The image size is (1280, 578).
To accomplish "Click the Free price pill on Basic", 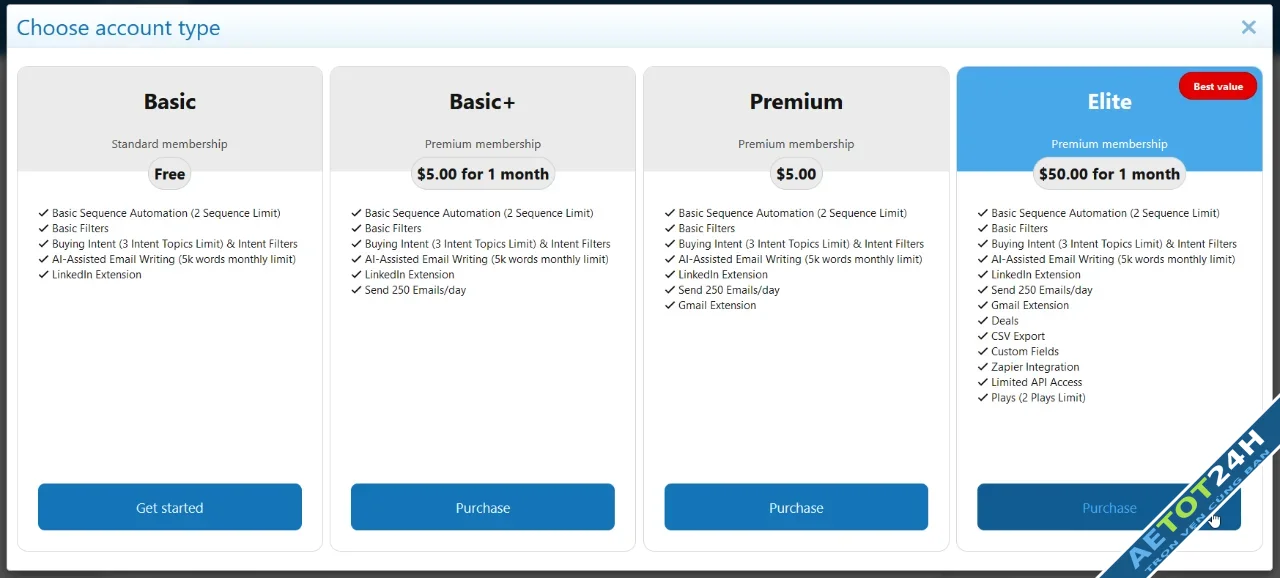I will coord(169,173).
